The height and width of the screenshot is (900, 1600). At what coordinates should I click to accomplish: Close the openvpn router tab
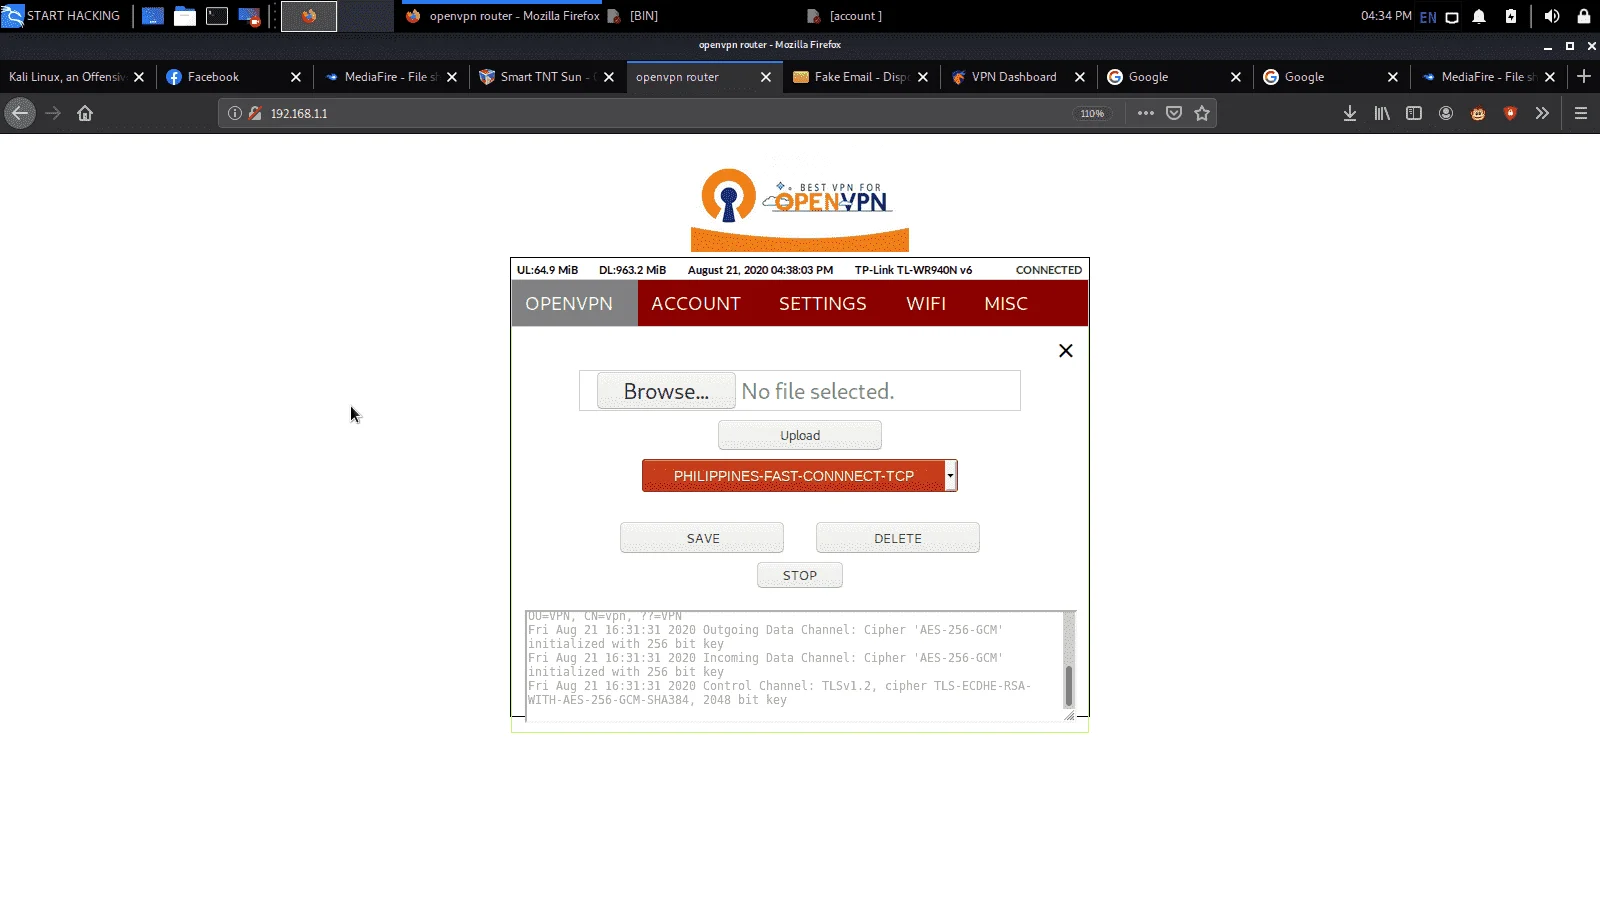pyautogui.click(x=766, y=77)
